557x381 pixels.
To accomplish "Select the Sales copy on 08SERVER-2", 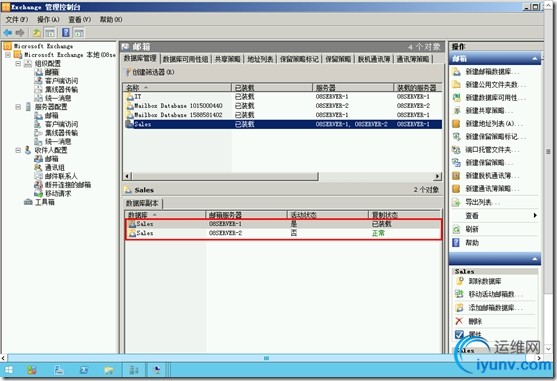I will pos(283,233).
